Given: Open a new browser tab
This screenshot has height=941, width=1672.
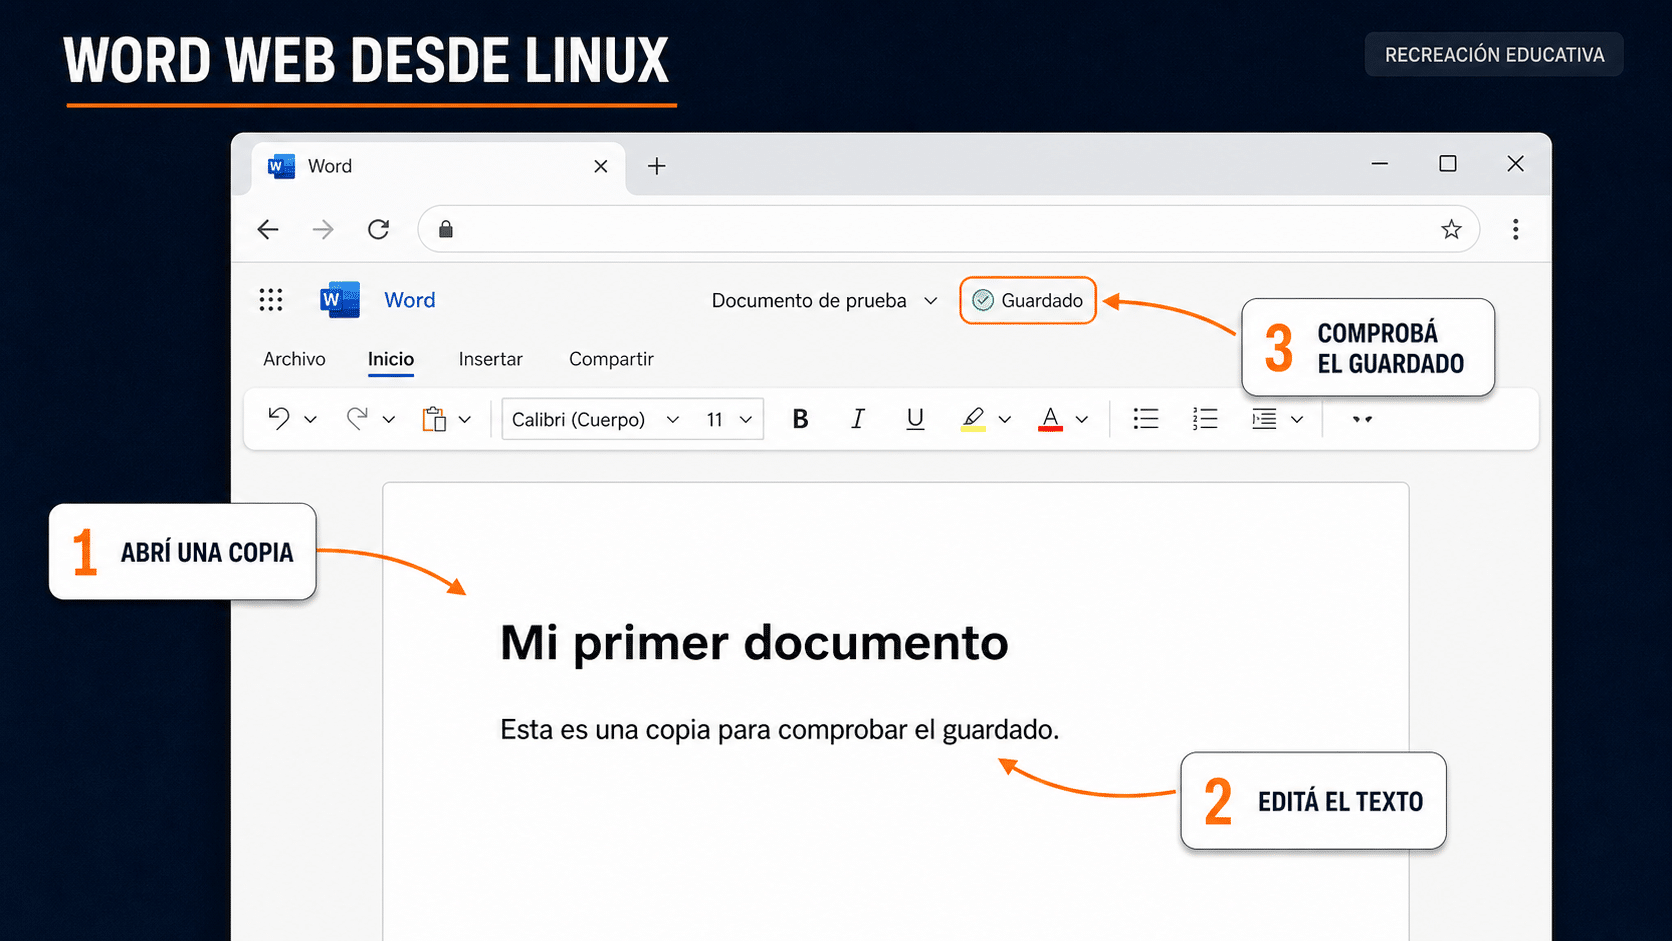Looking at the screenshot, I should (x=657, y=166).
